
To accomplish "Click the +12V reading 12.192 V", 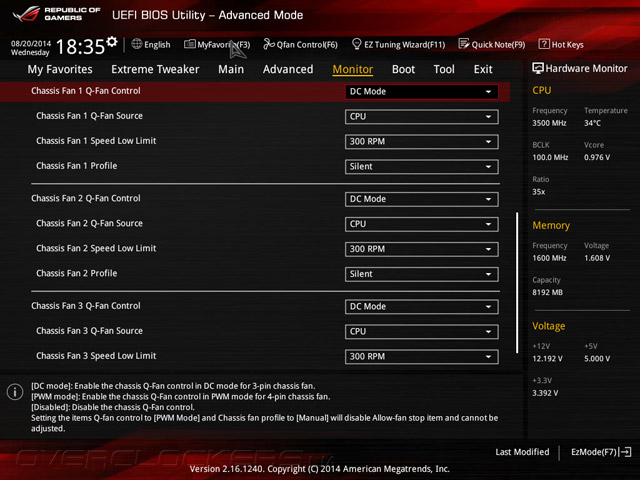I will [547, 358].
